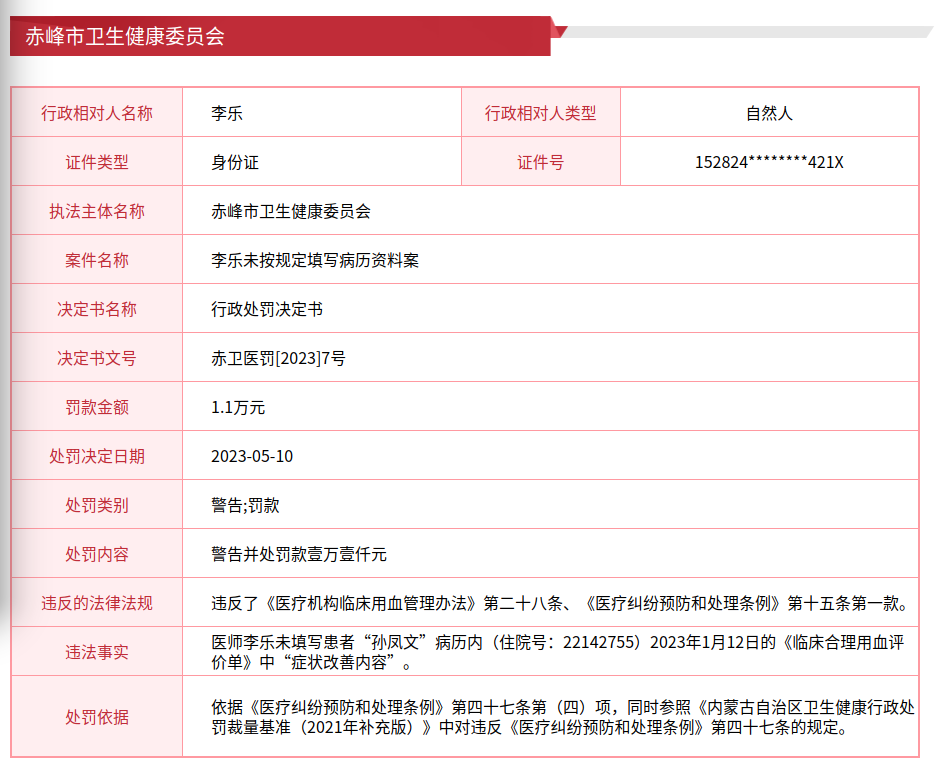Click the 行政处罚决定书 value
Viewport: 944px width, 767px height.
pyautogui.click(x=267, y=309)
